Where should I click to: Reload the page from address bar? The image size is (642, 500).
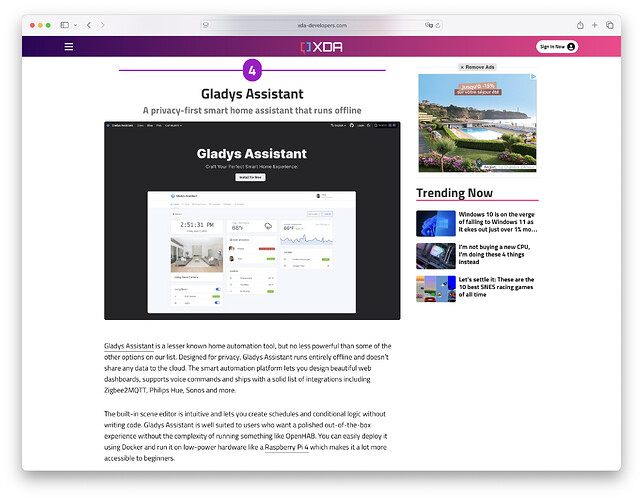pos(438,24)
